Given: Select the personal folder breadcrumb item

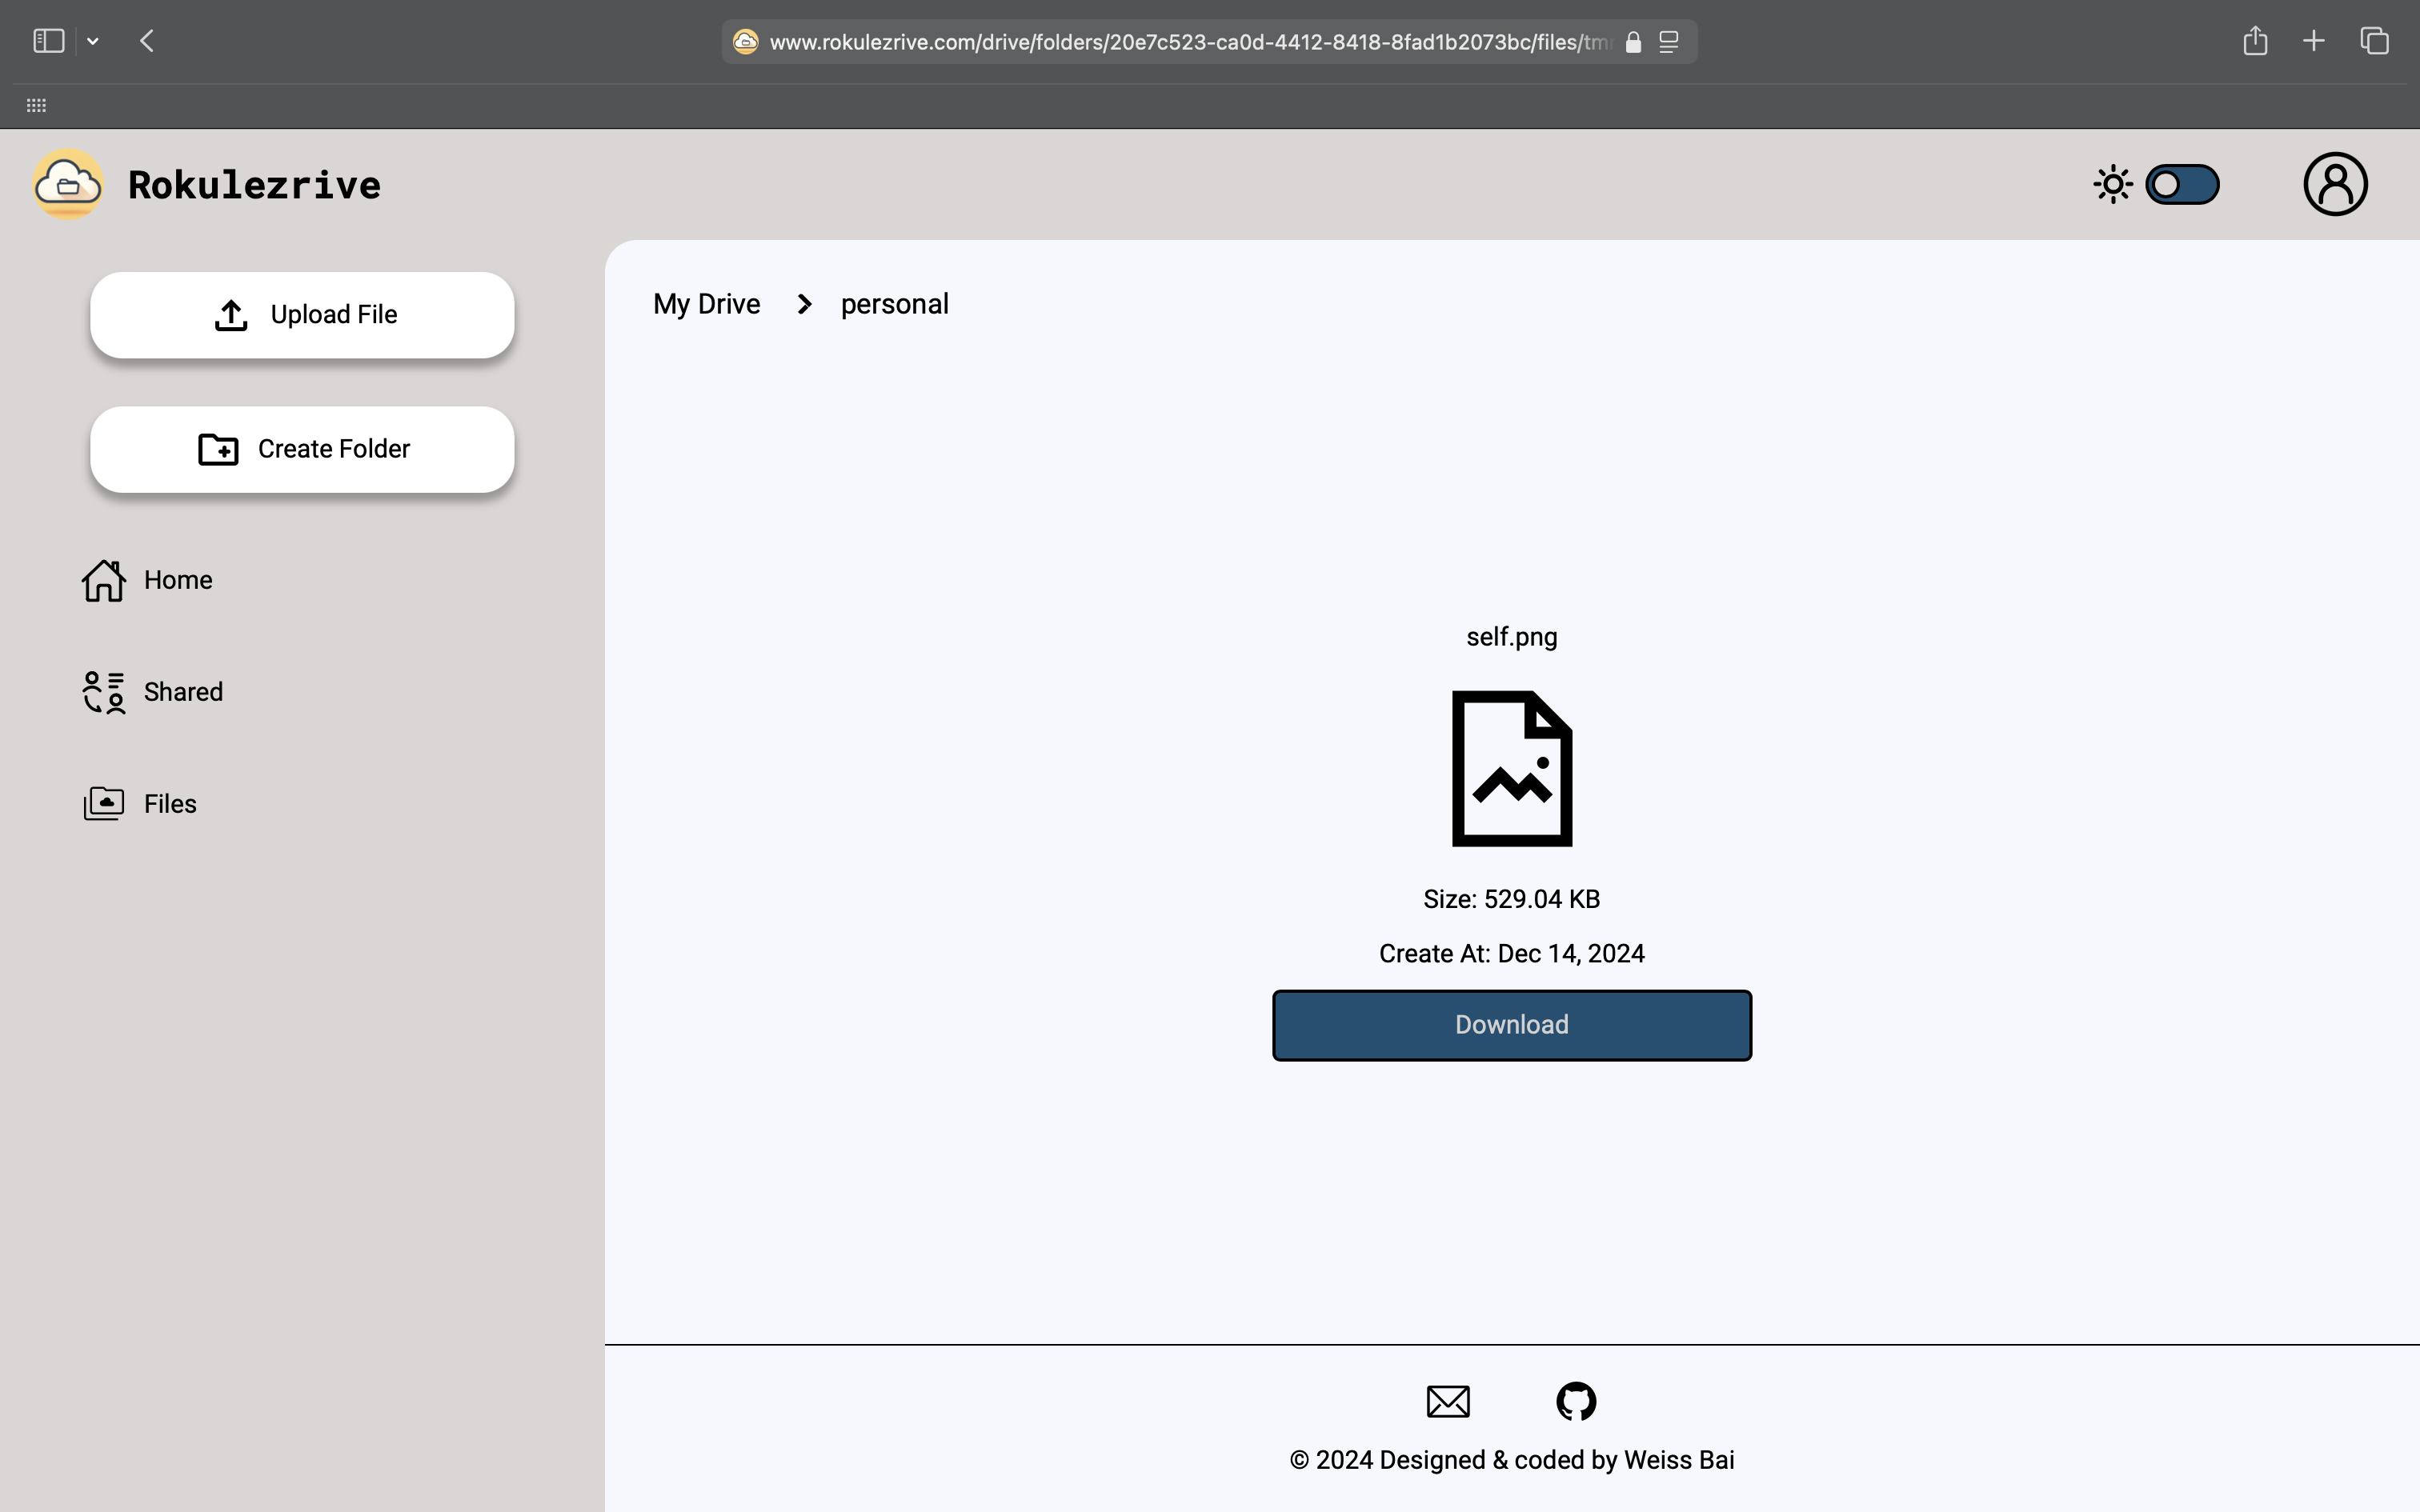Looking at the screenshot, I should (x=892, y=303).
